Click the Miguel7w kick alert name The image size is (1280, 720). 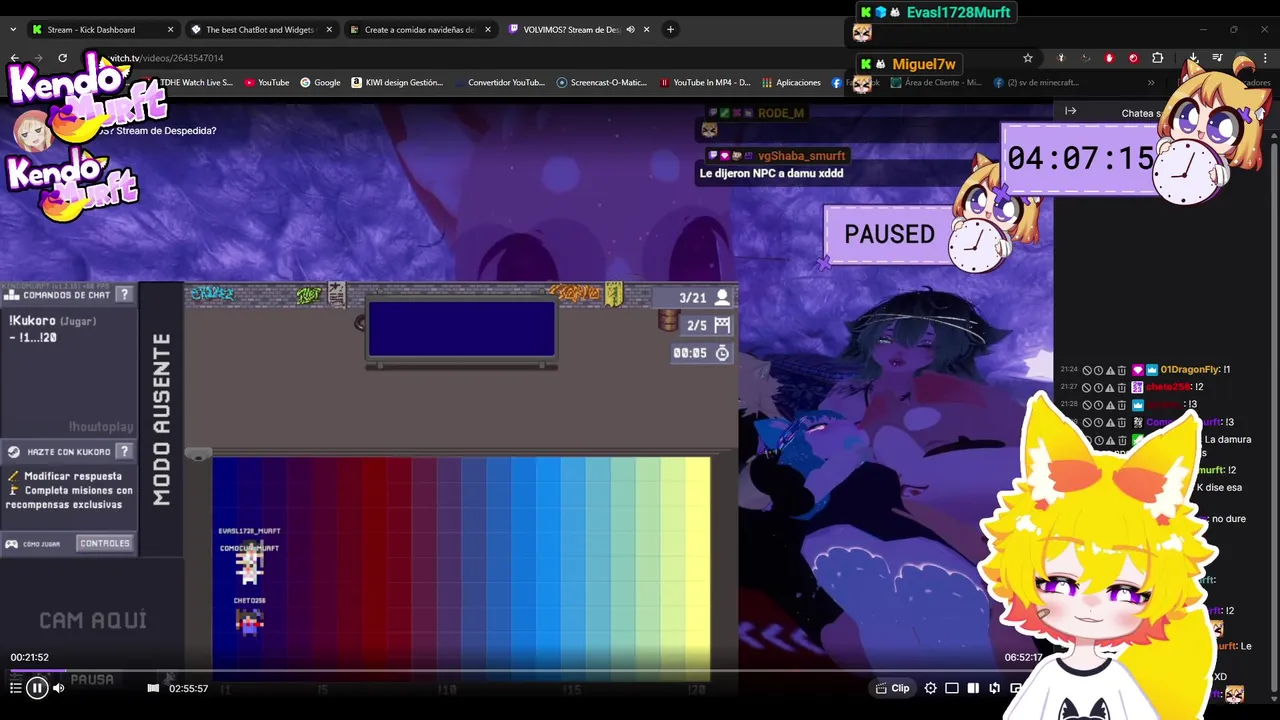point(923,64)
